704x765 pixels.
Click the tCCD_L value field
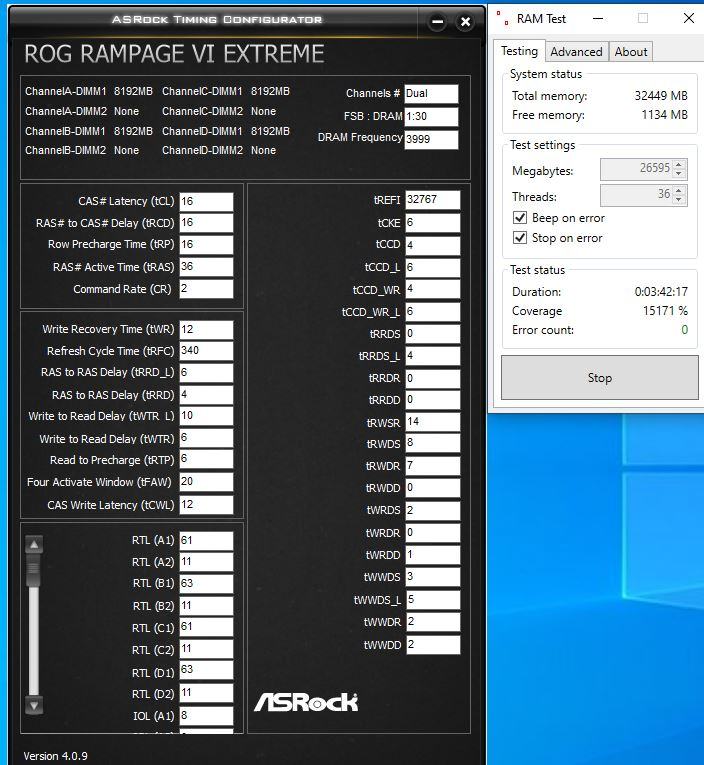pos(433,267)
